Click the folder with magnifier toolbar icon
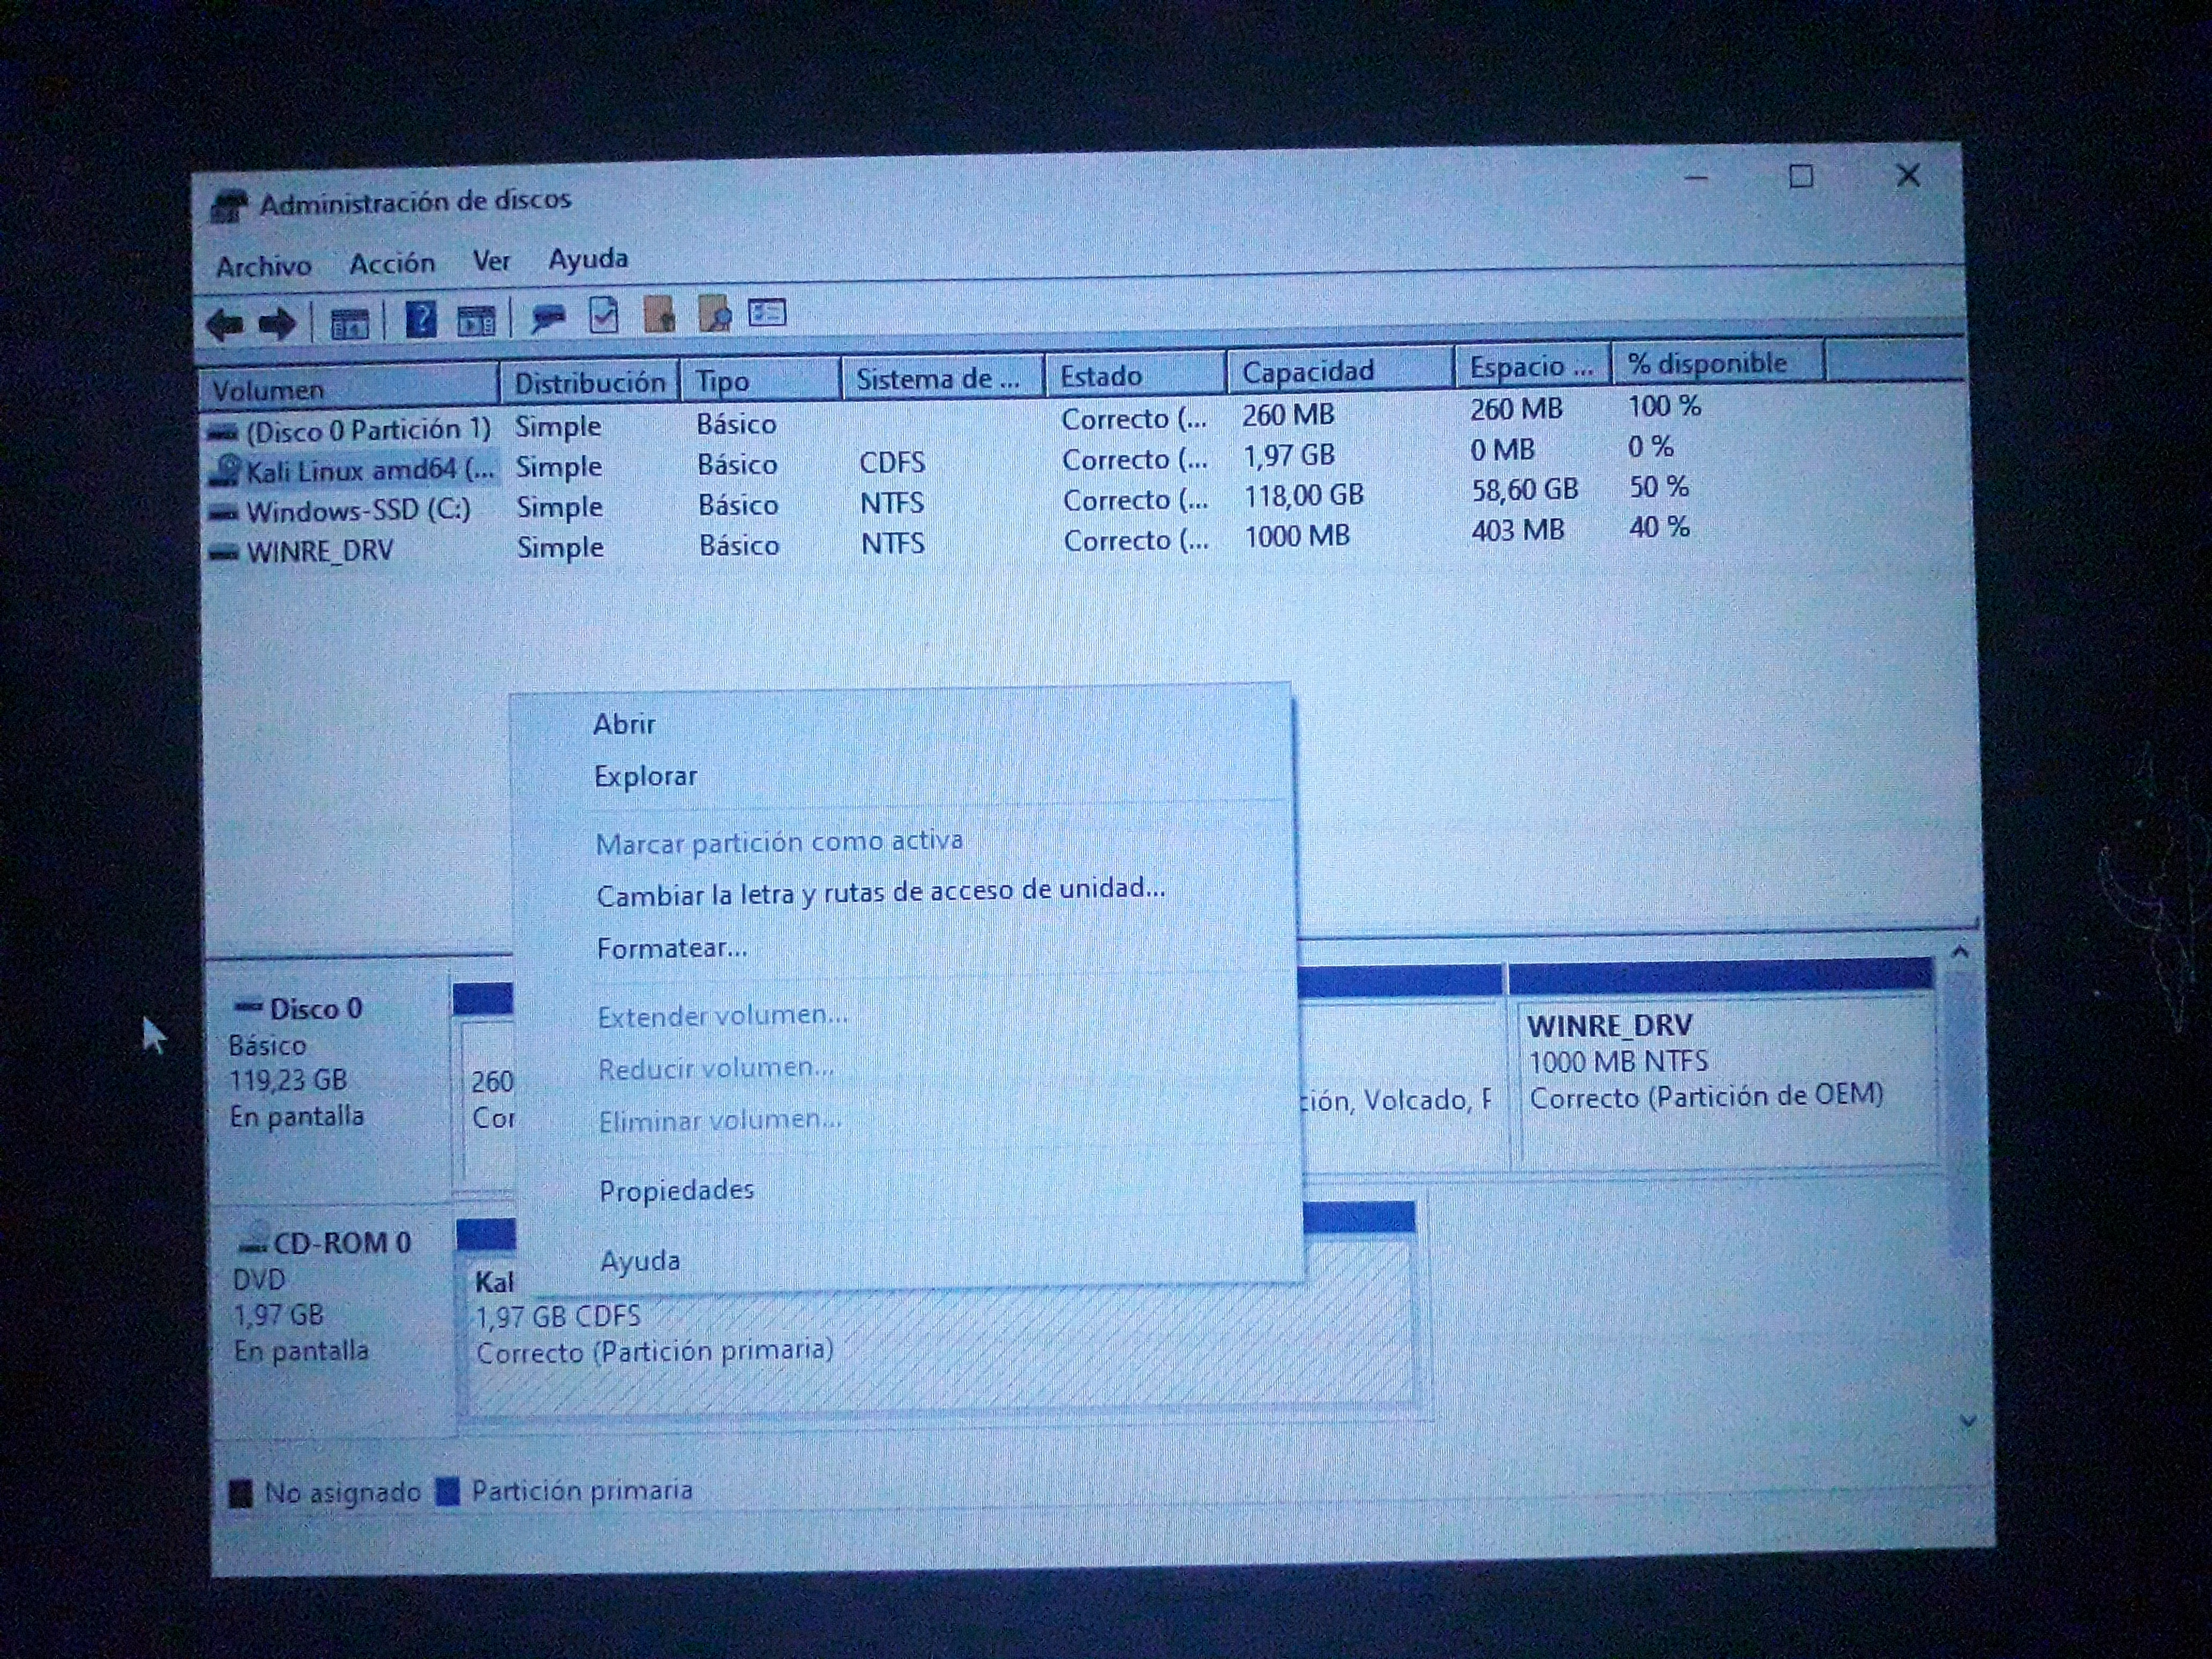Screen dimensions: 2212x1659 pyautogui.click(x=714, y=314)
